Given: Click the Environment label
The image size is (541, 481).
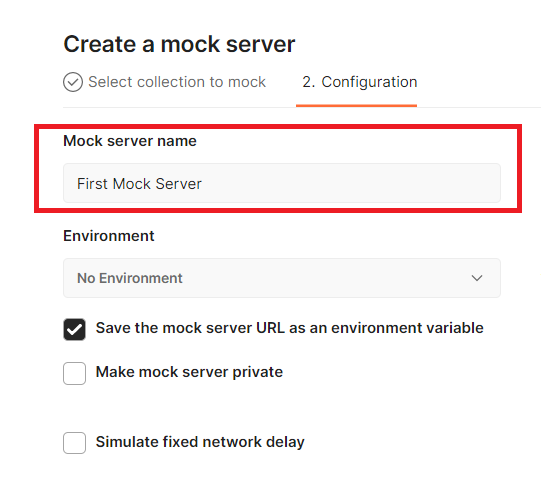Looking at the screenshot, I should point(109,236).
